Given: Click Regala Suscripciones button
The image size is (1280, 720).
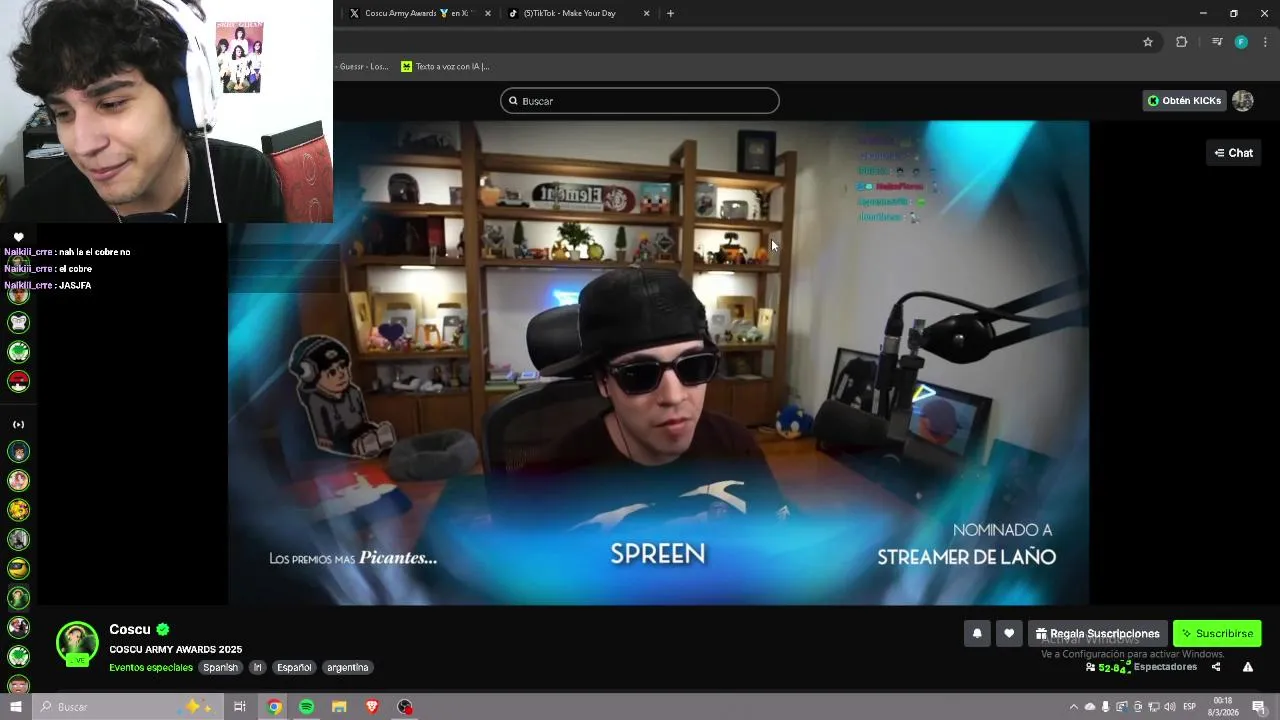Looking at the screenshot, I should click(1098, 633).
